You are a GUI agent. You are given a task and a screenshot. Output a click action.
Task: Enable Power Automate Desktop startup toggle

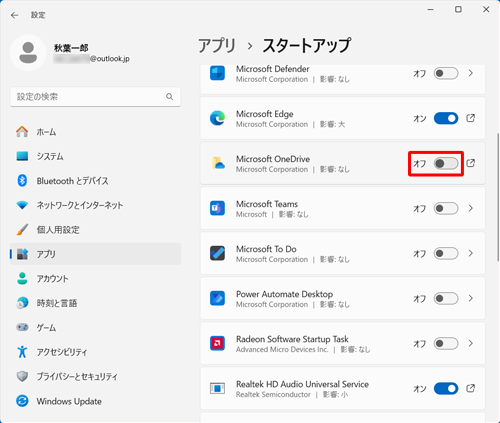pyautogui.click(x=446, y=298)
